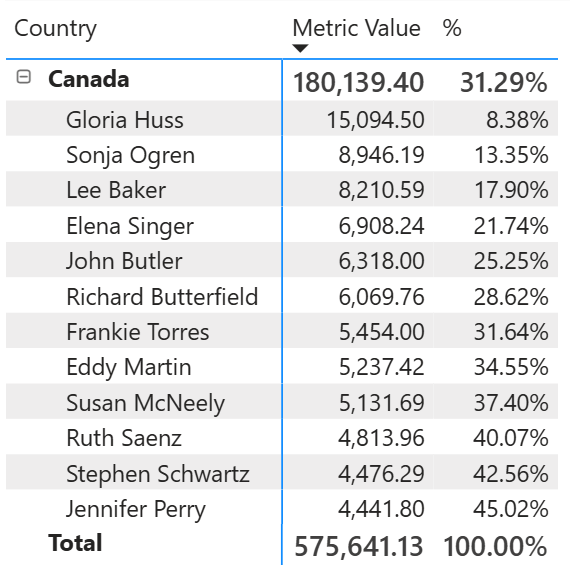Select the Jennifer Perry row

(282, 507)
